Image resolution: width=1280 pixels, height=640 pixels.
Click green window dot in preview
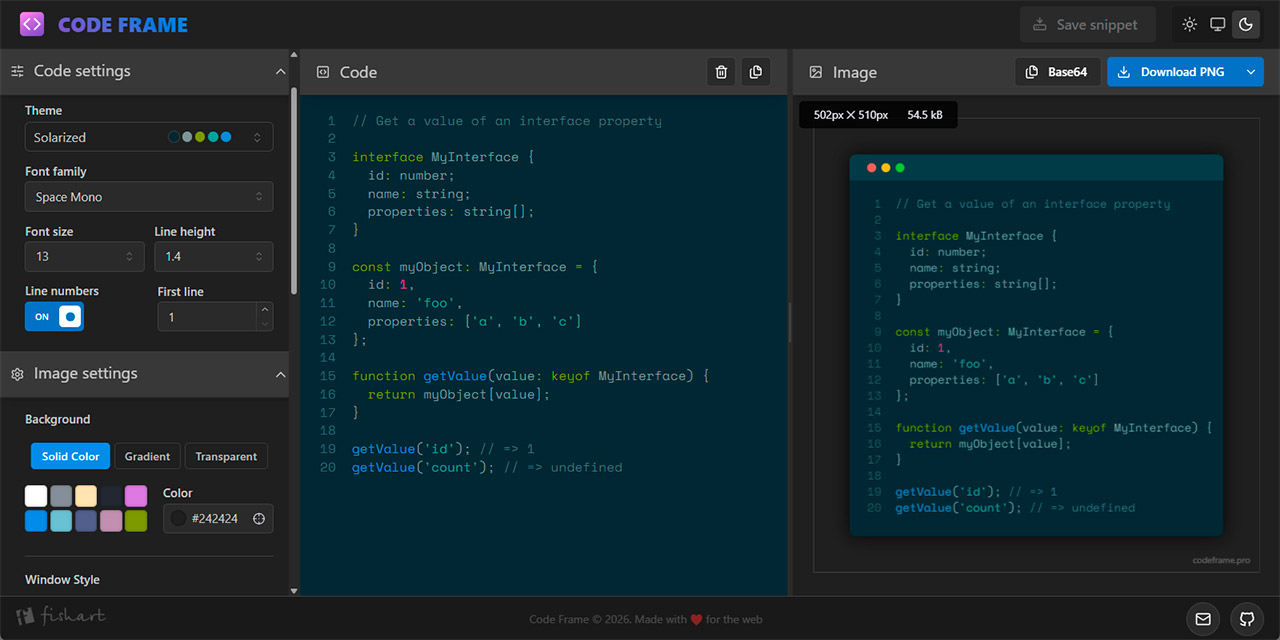pos(900,168)
